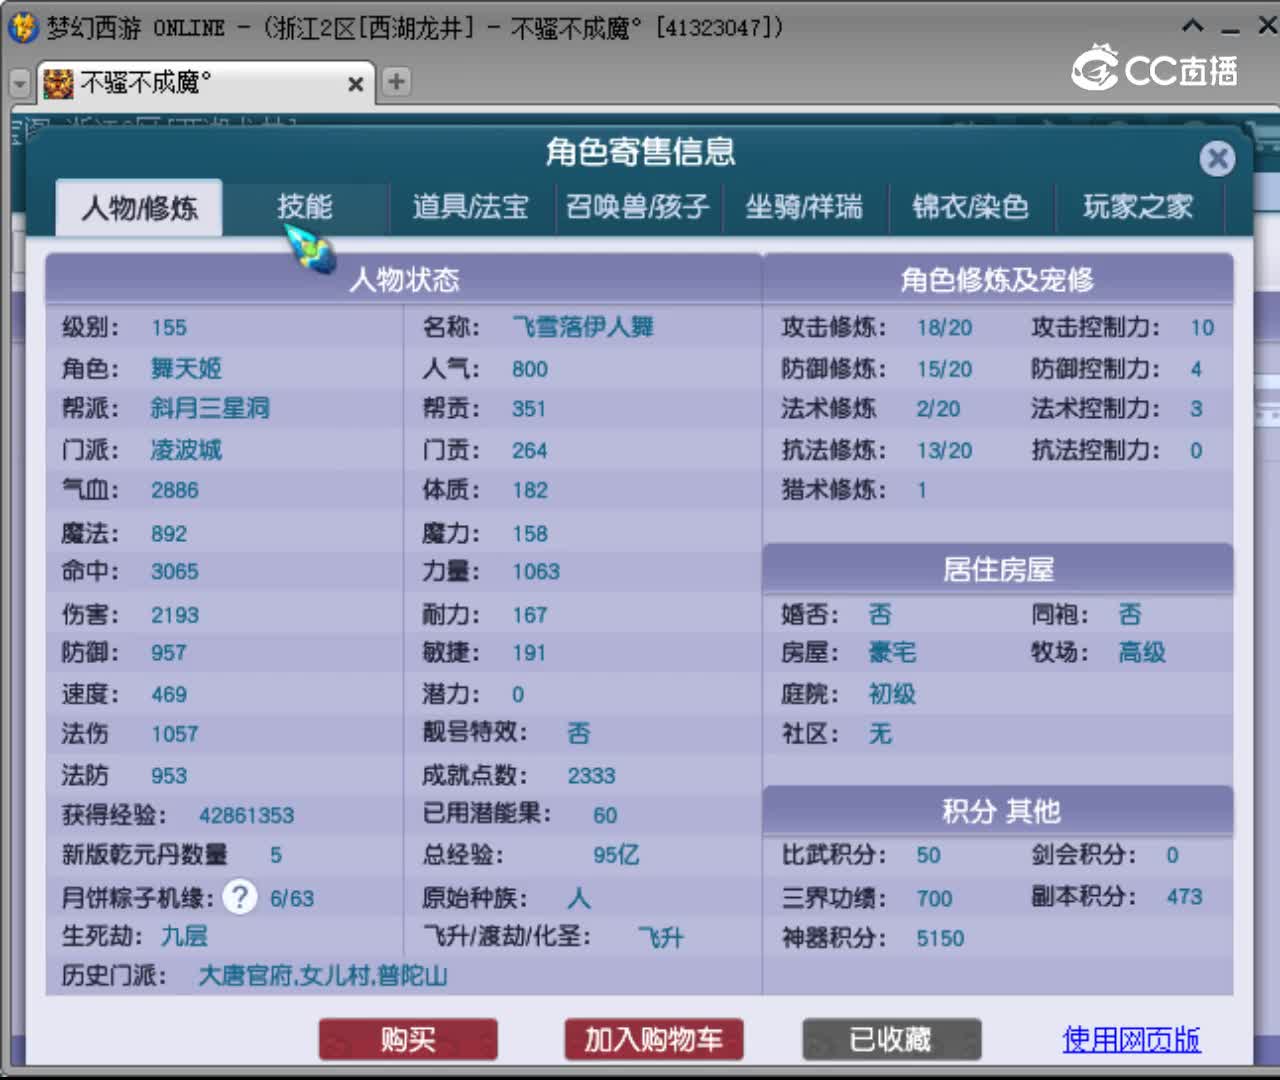Viewport: 1280px width, 1080px height.
Task: Click the avatar icon on the 不骚不成魔° tab
Action: coord(58,83)
